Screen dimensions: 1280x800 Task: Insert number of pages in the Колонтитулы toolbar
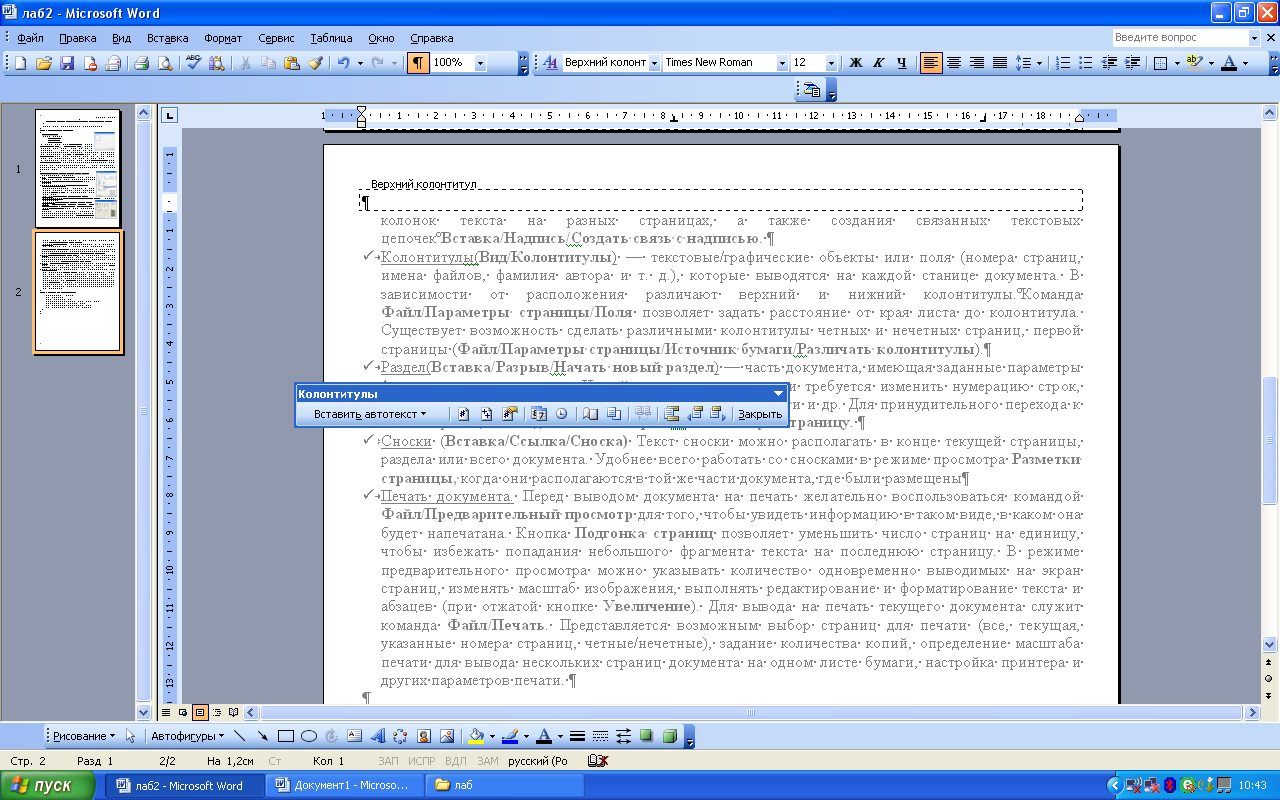pos(487,413)
